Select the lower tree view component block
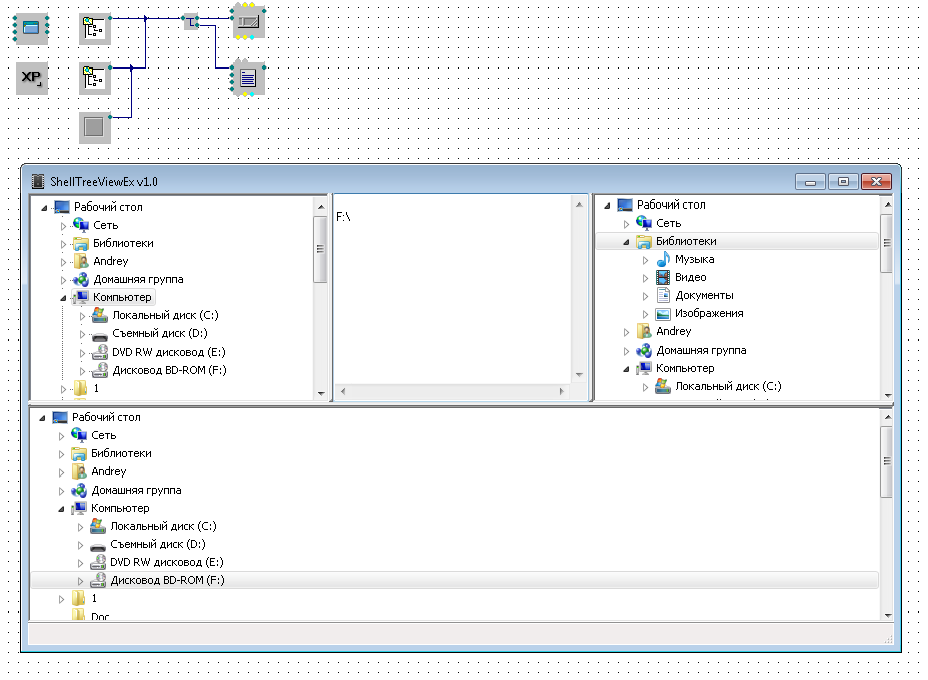The height and width of the screenshot is (680, 928). point(95,78)
